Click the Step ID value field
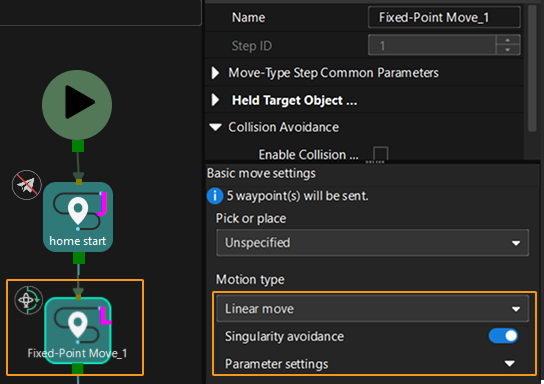 (432, 45)
